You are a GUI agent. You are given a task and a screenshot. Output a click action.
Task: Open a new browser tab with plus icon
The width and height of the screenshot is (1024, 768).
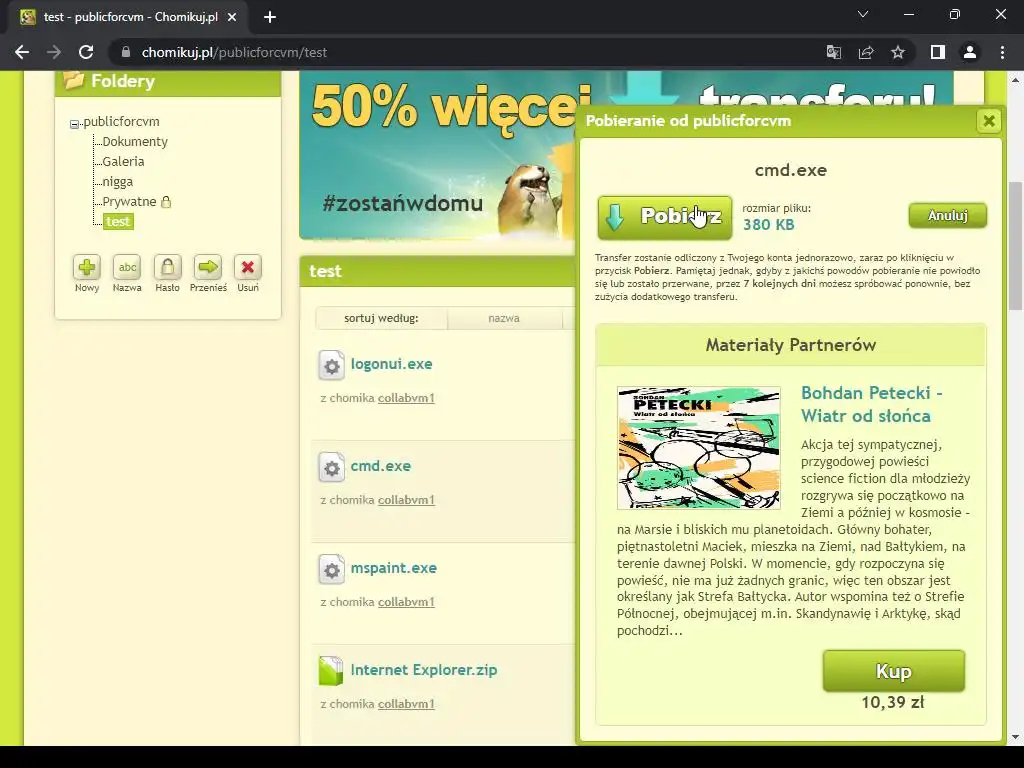point(270,17)
